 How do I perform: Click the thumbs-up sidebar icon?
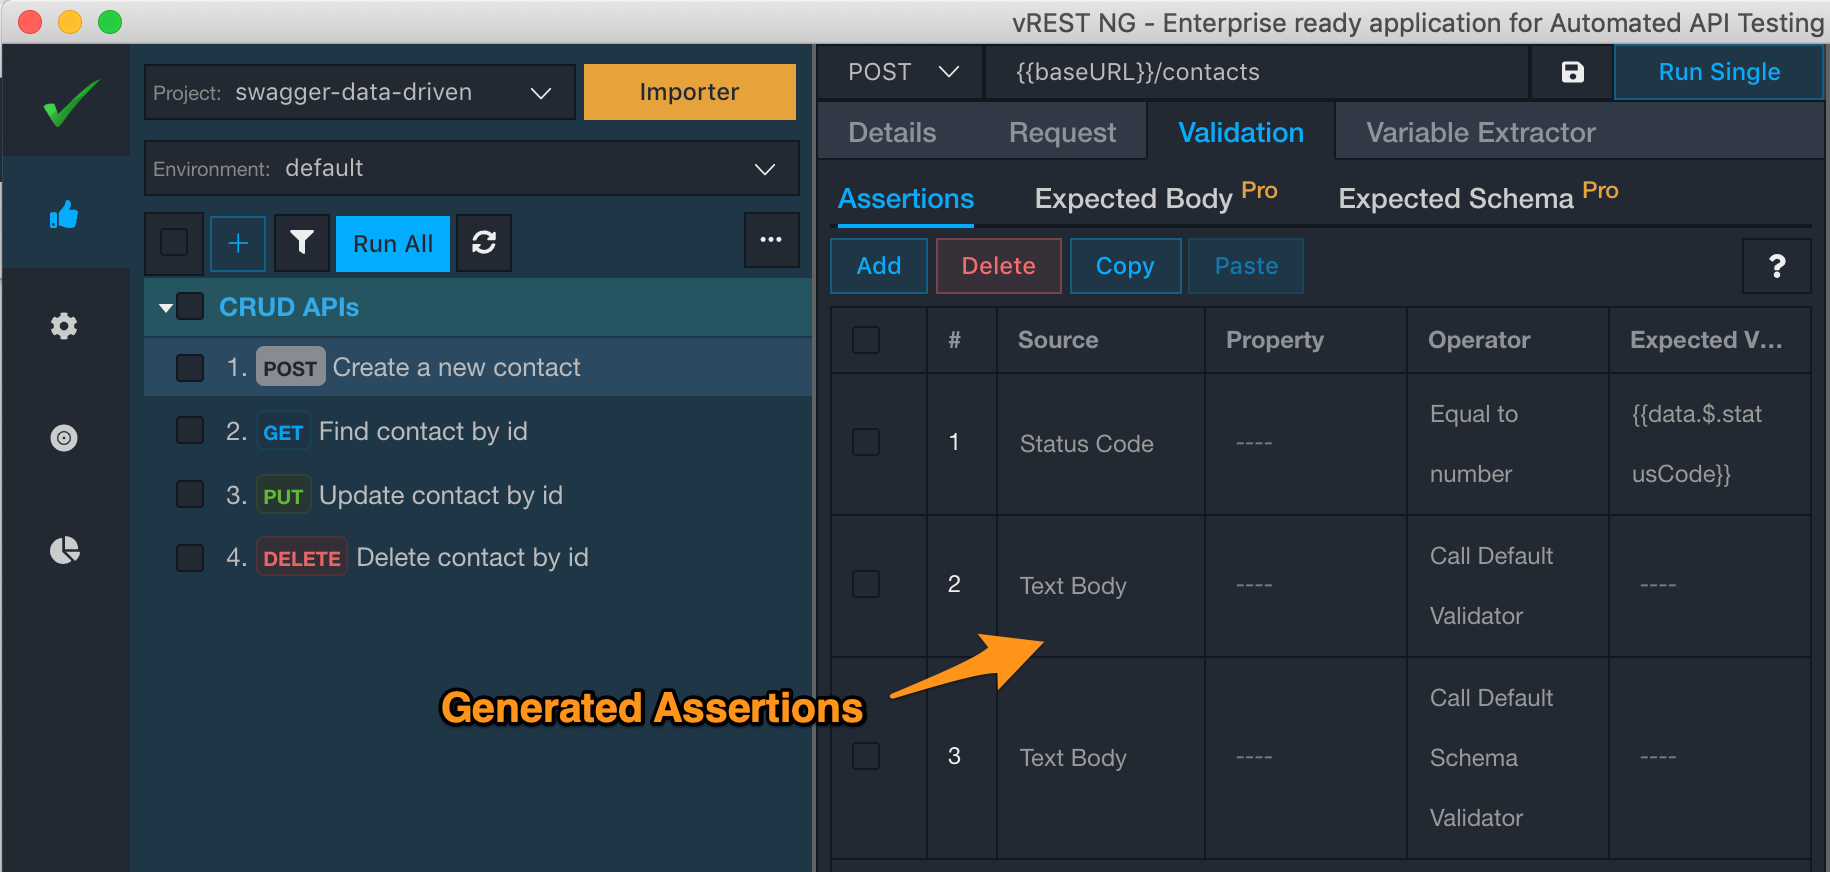point(64,214)
